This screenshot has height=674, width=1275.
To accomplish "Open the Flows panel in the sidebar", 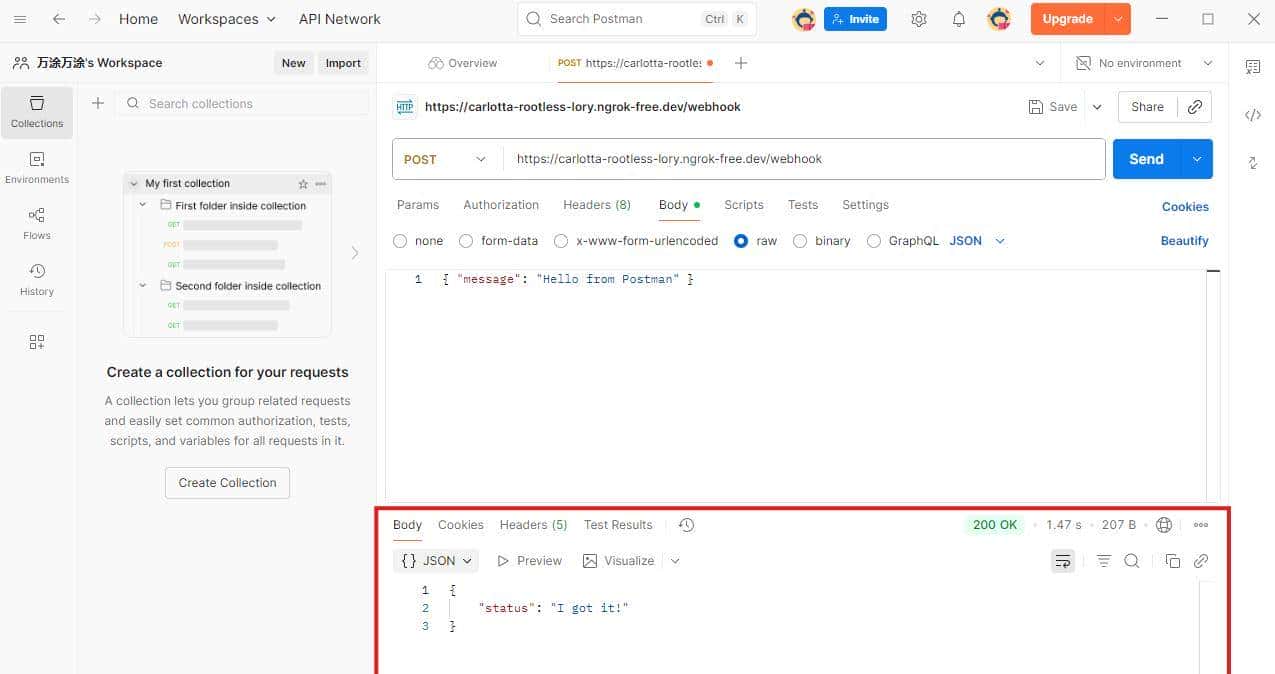I will tap(36, 224).
